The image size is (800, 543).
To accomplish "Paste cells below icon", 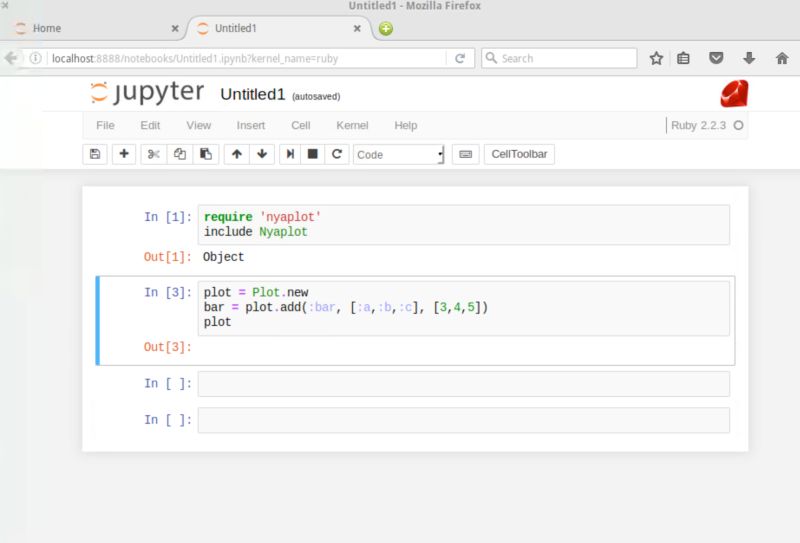I will 206,154.
